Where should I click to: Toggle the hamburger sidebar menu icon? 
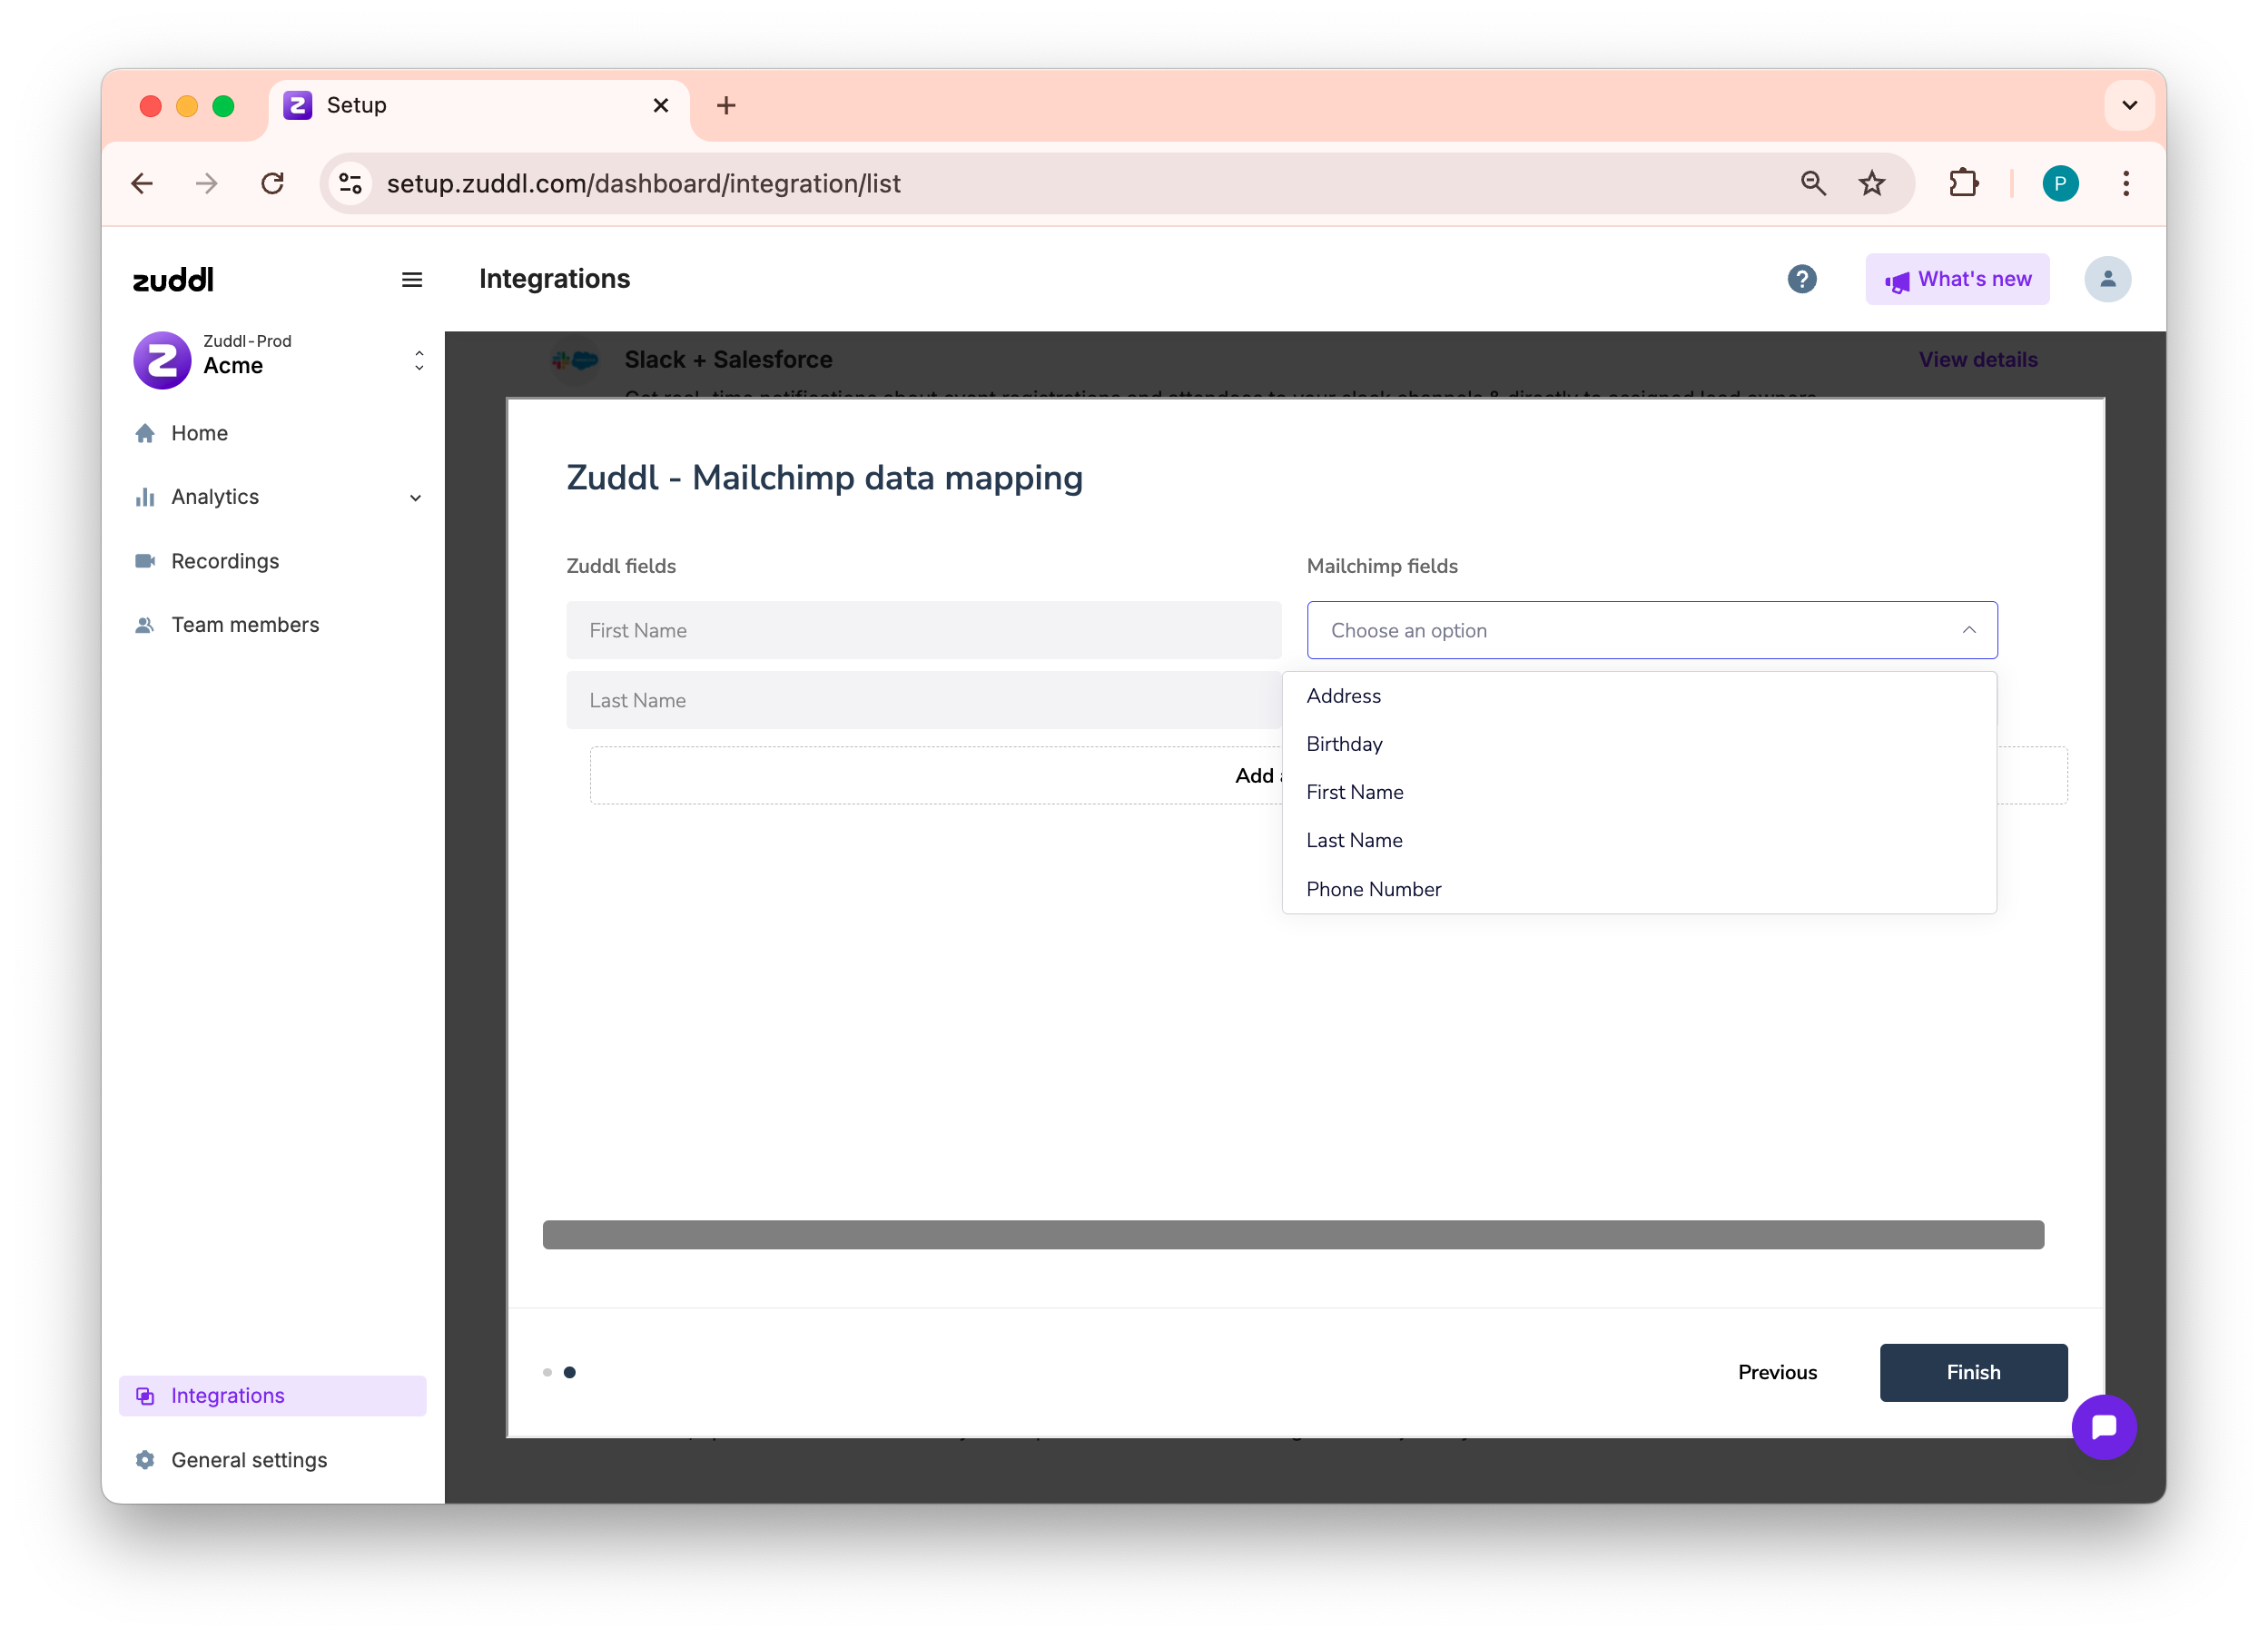click(x=412, y=279)
